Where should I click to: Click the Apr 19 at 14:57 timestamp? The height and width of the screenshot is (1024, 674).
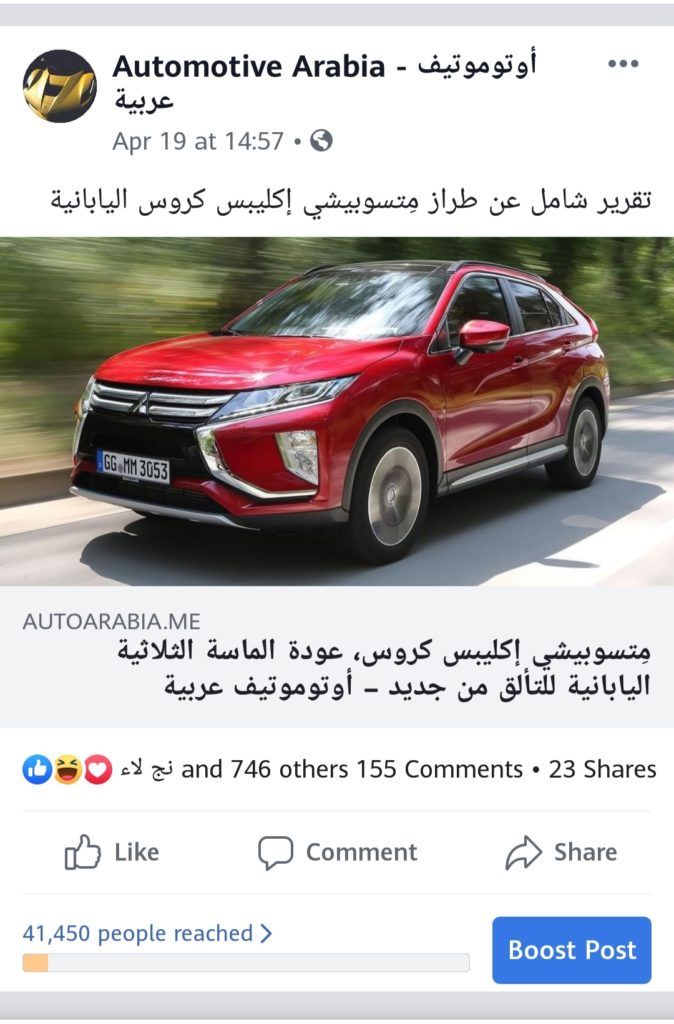click(x=198, y=140)
